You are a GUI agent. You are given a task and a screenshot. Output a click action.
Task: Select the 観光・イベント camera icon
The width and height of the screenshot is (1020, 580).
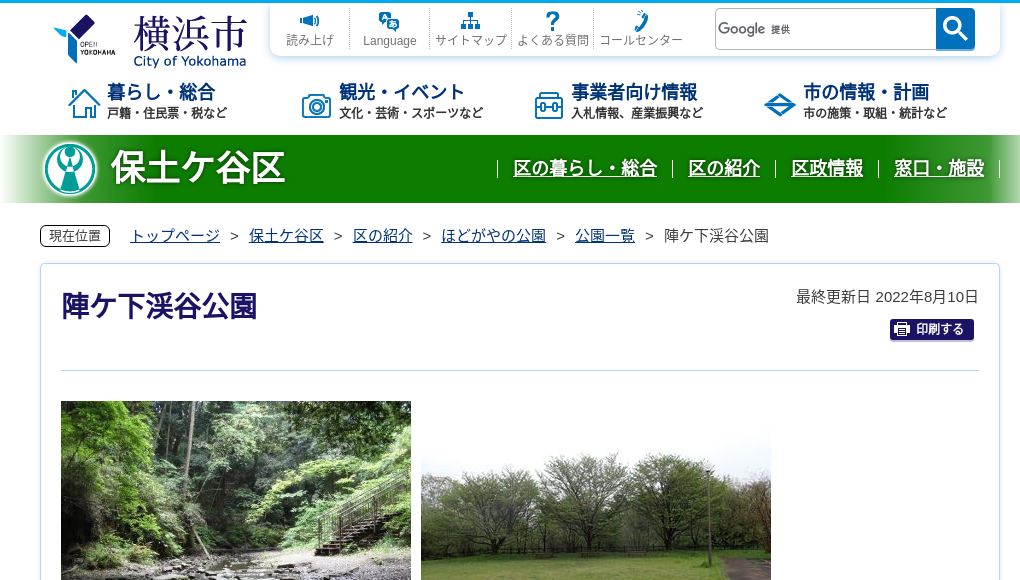point(317,103)
